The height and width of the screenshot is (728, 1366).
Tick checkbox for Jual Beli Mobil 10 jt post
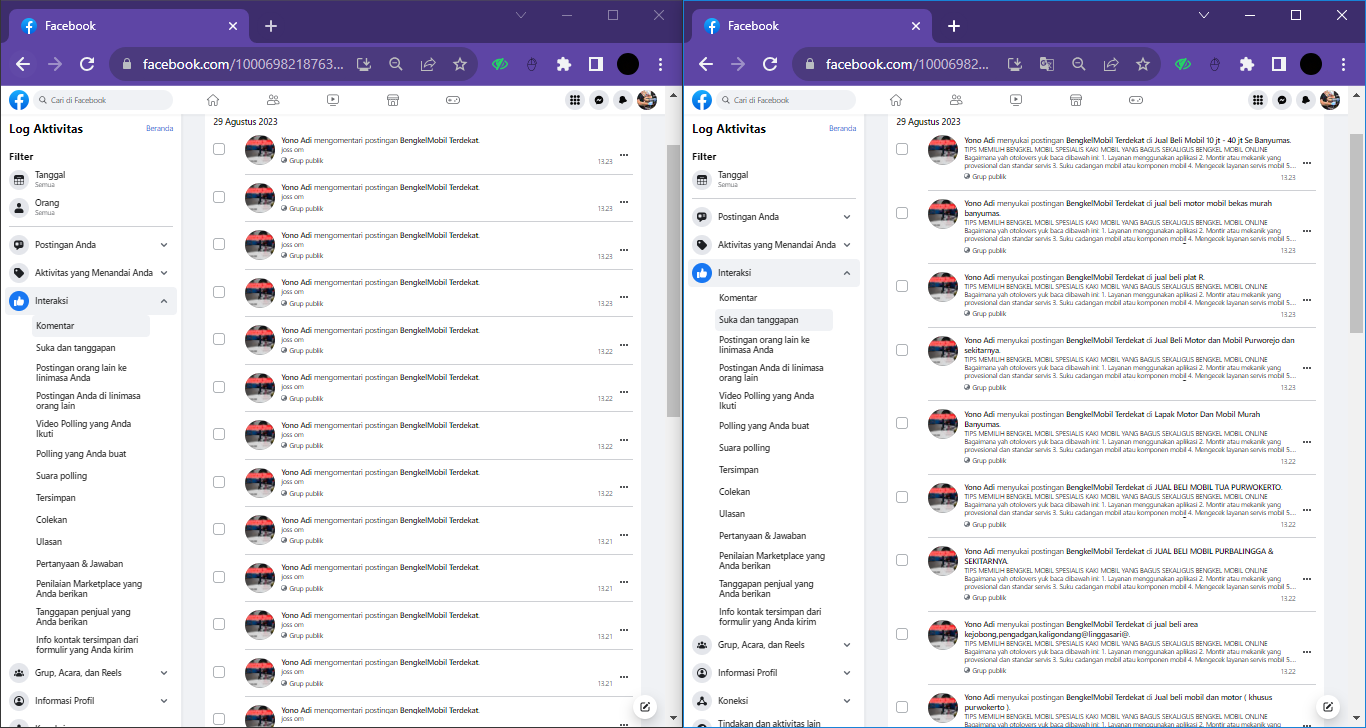902,149
